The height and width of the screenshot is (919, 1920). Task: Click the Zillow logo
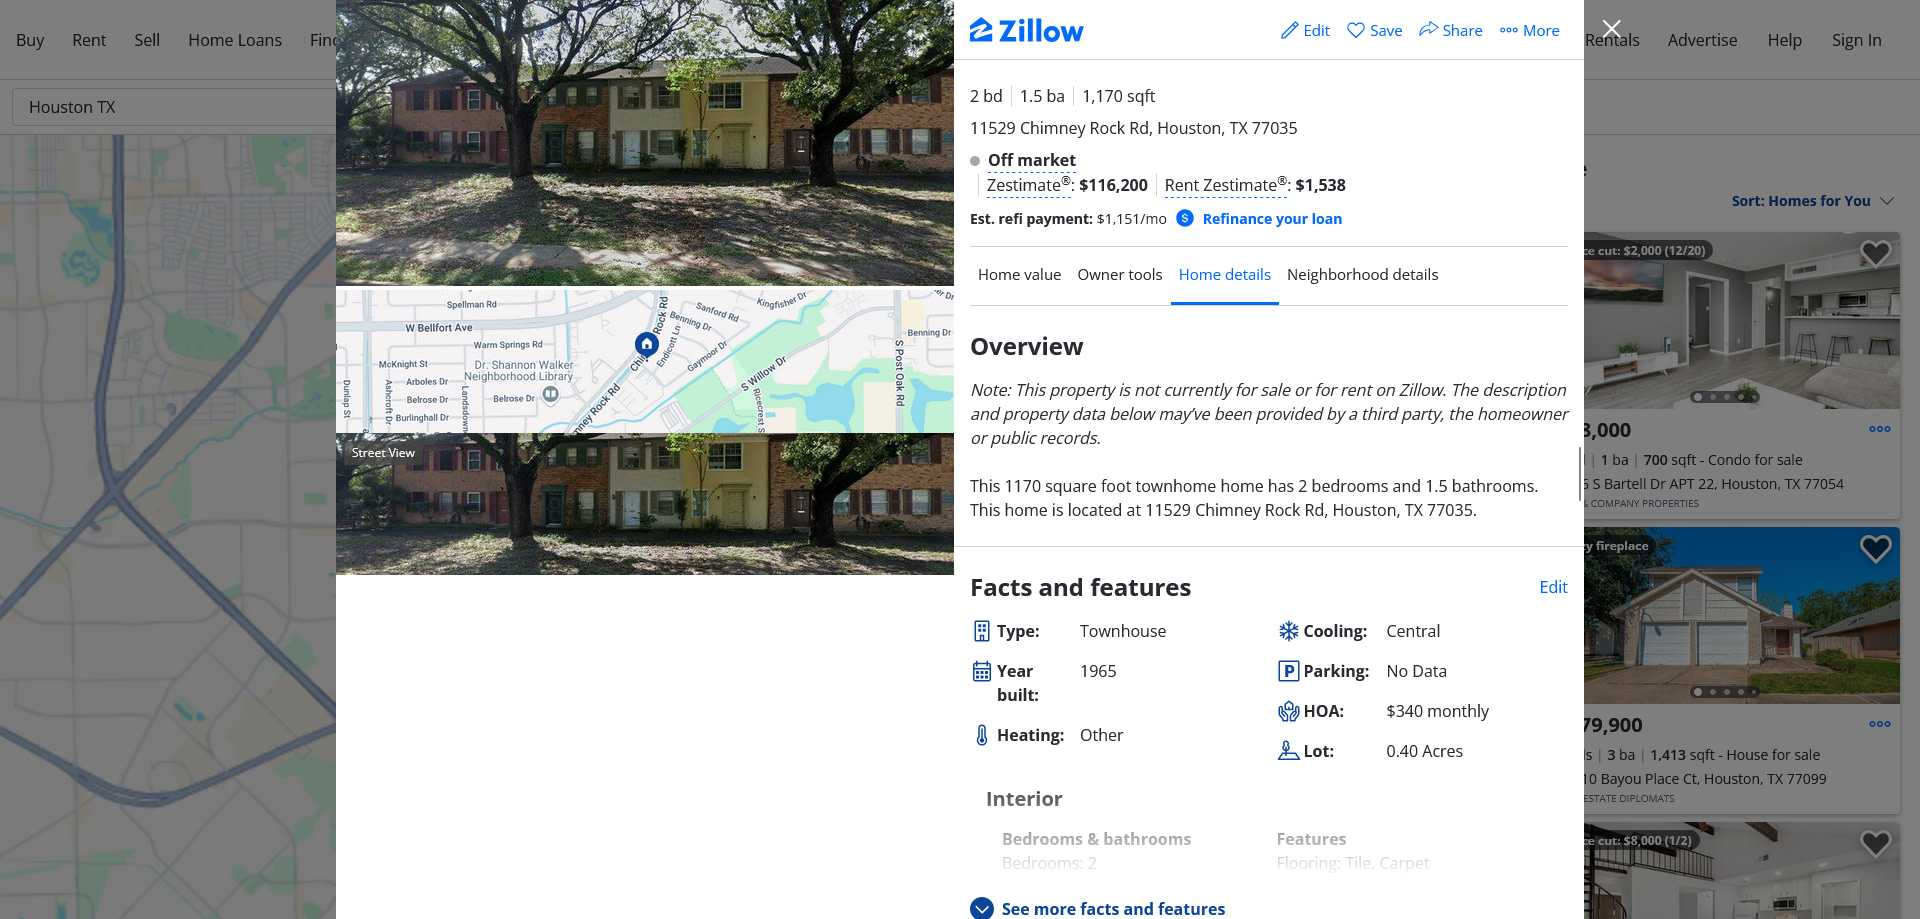pyautogui.click(x=1026, y=31)
